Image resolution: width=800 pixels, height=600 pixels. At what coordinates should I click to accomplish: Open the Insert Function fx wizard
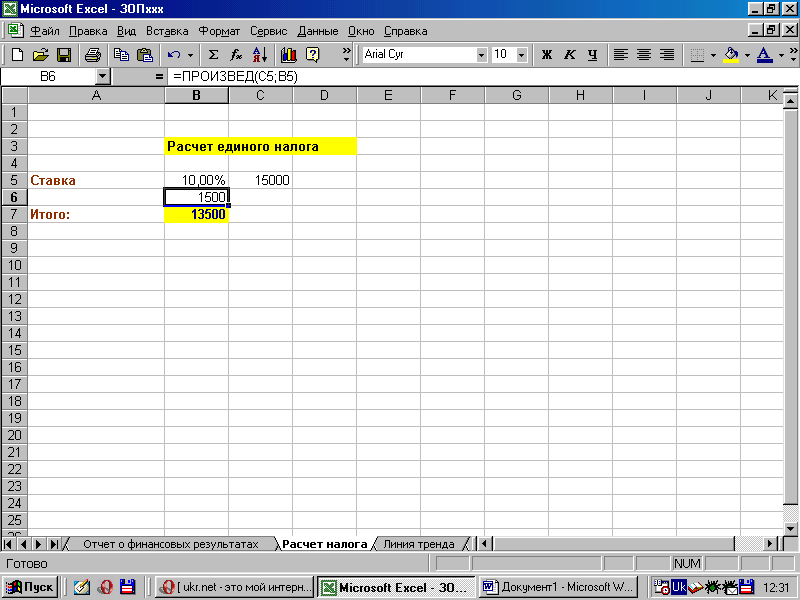click(236, 55)
